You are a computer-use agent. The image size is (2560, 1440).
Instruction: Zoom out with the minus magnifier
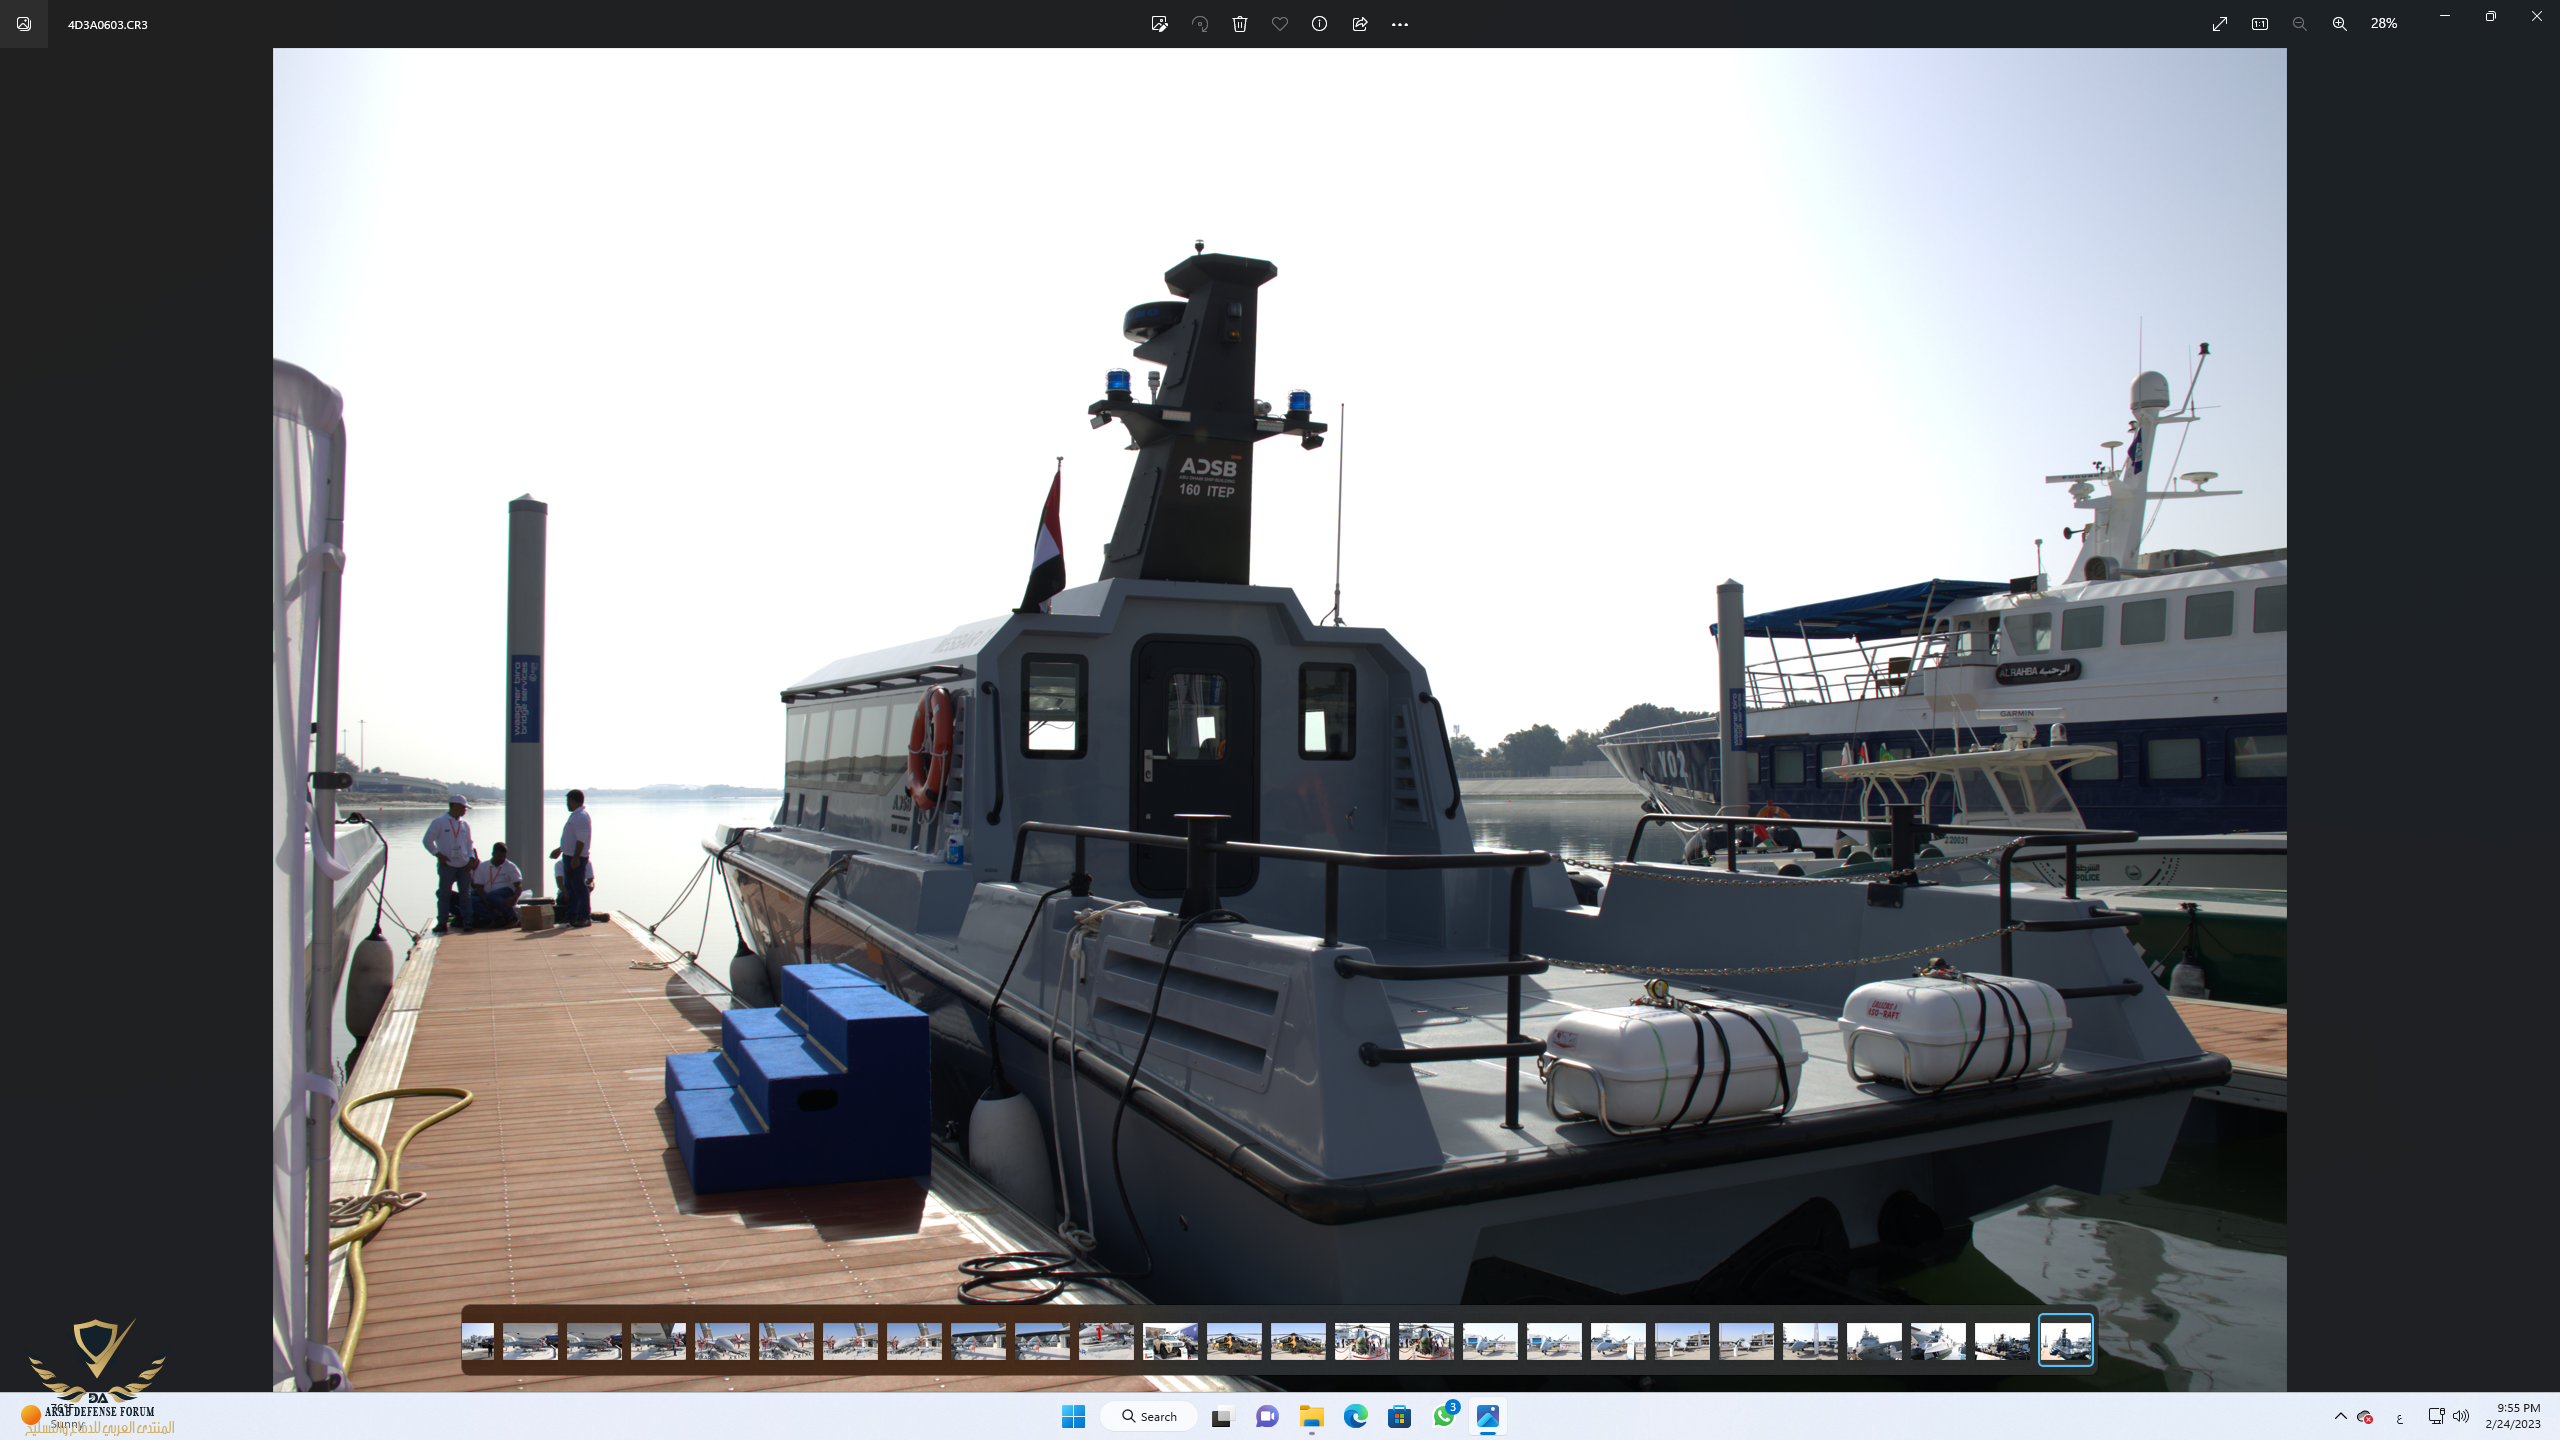(x=2300, y=24)
